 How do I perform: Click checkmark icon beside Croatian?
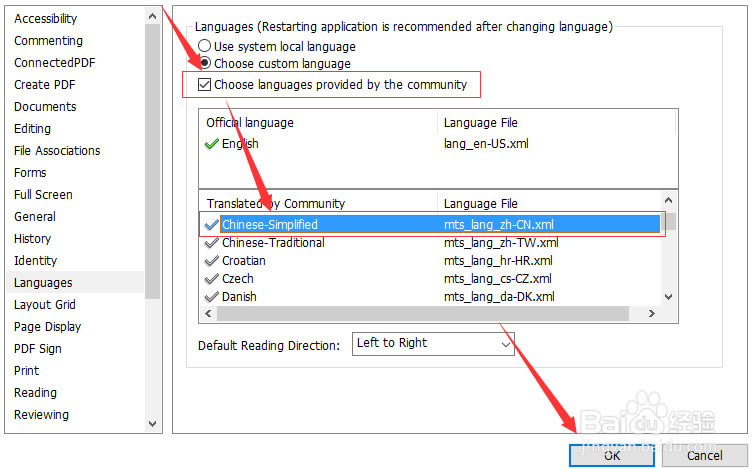click(212, 261)
